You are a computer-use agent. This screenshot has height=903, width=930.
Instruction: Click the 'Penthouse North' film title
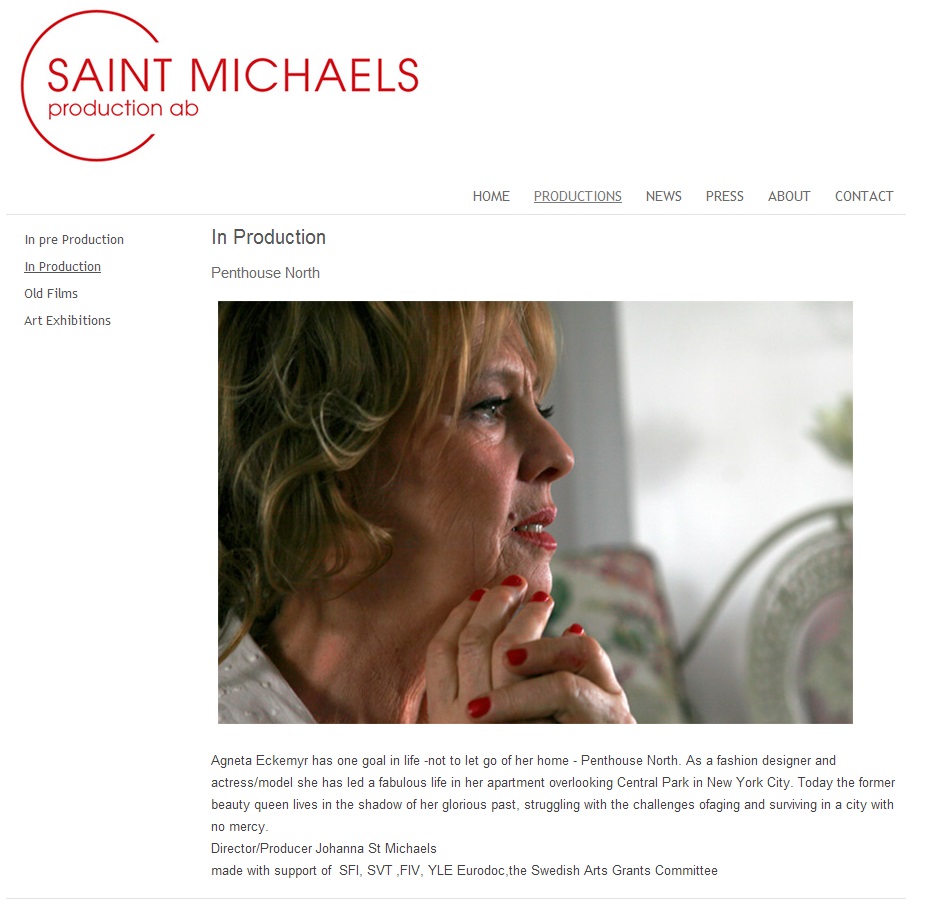pos(266,273)
